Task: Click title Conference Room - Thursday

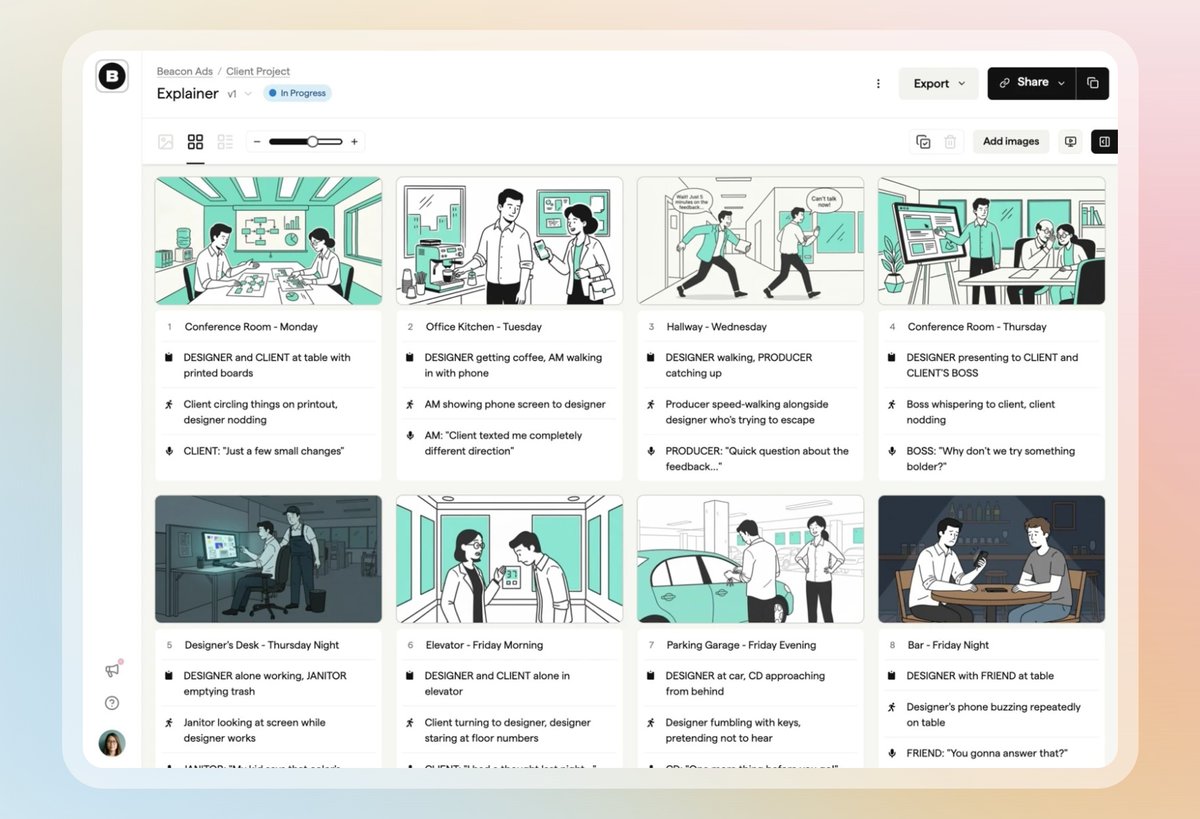Action: click(977, 327)
